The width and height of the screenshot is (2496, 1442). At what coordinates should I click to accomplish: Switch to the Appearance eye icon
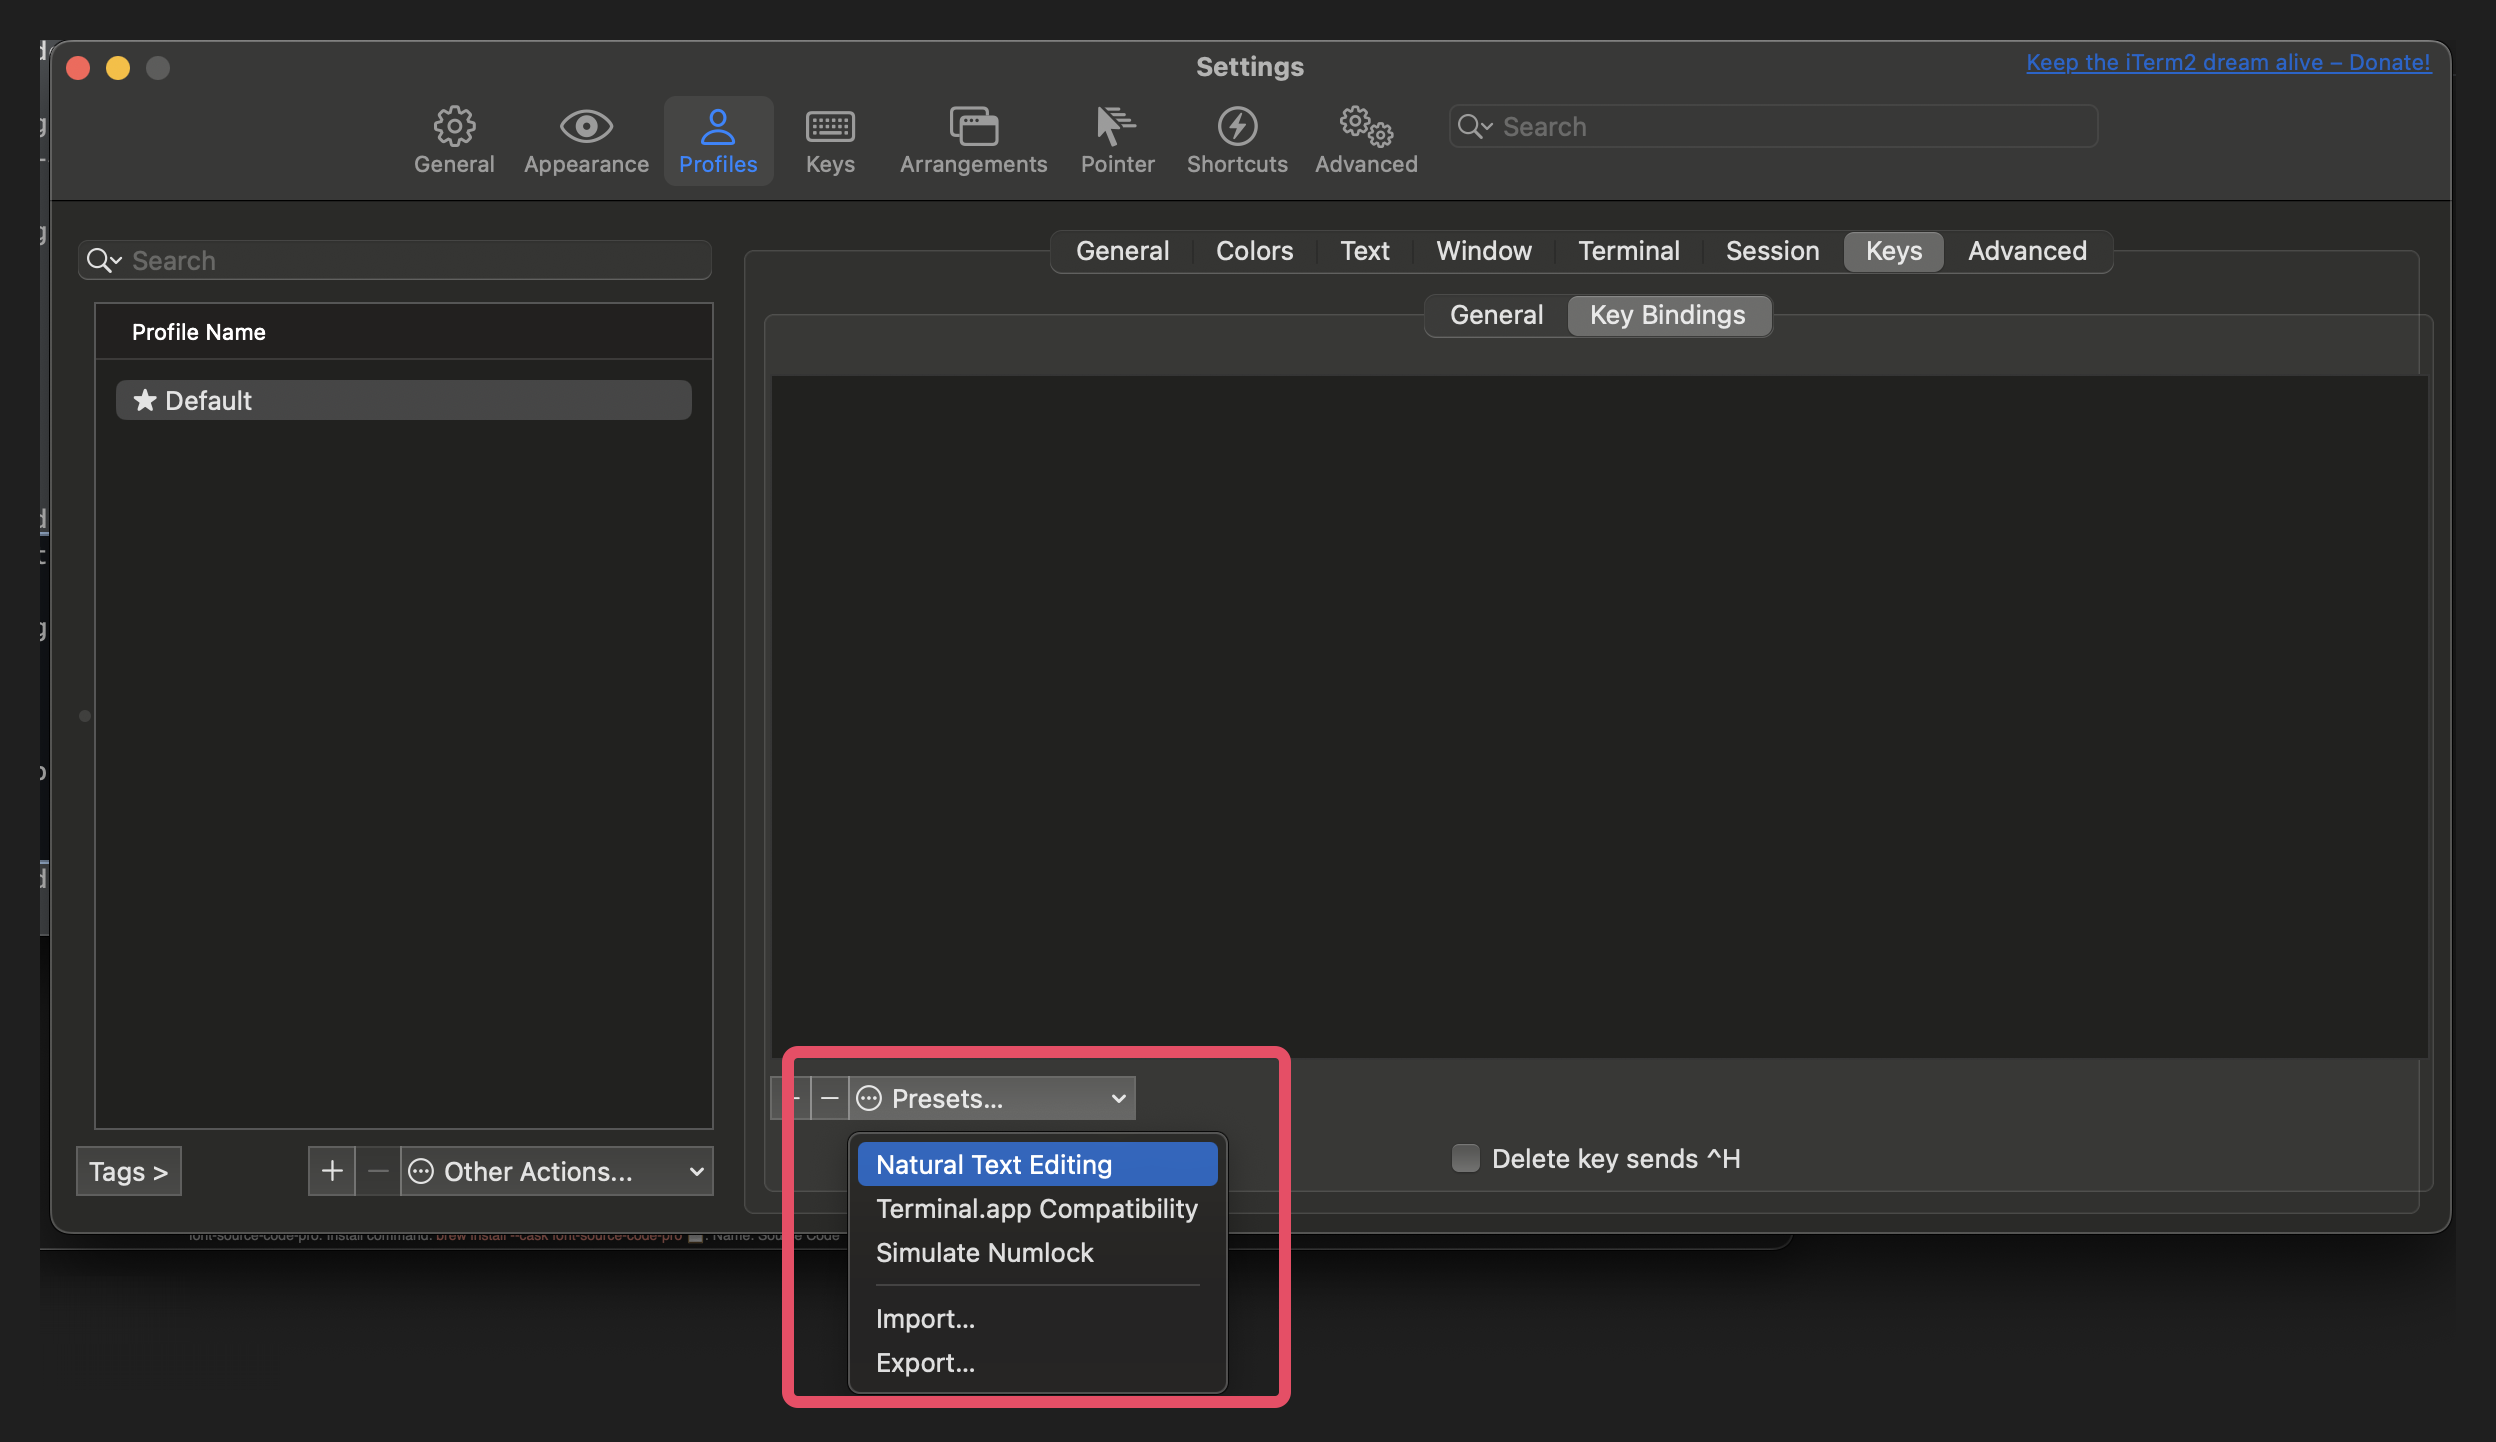tap(586, 127)
